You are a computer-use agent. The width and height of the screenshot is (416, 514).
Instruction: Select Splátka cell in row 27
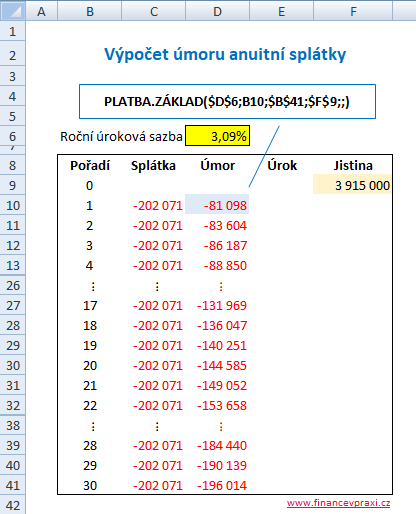pos(153,305)
